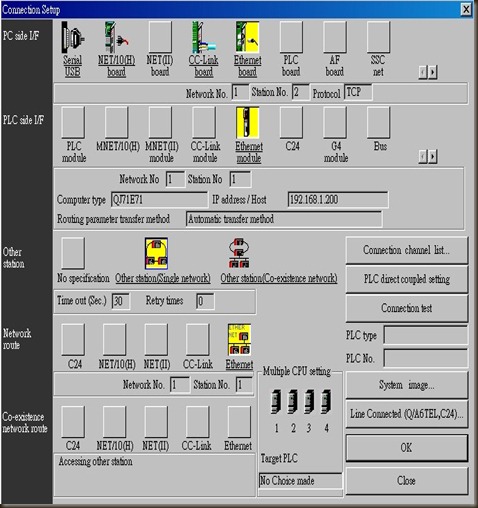Viewport: 478px width, 508px height.
Task: Click the Close button
Action: click(407, 481)
